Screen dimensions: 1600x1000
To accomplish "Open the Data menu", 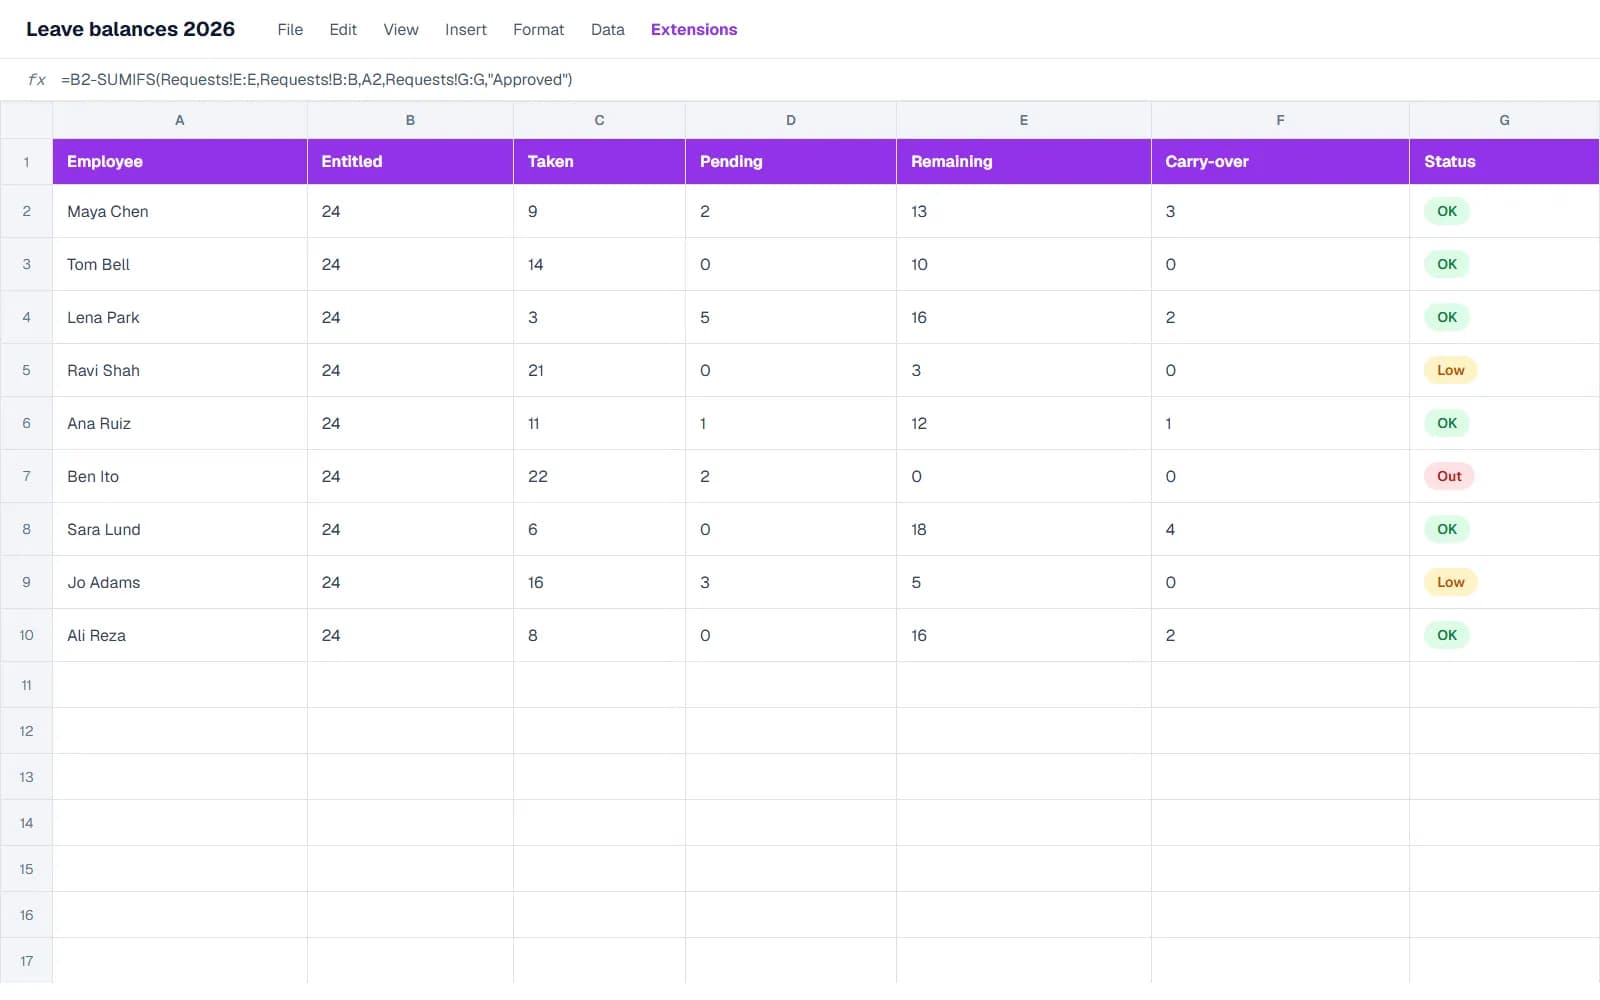I will [x=608, y=30].
